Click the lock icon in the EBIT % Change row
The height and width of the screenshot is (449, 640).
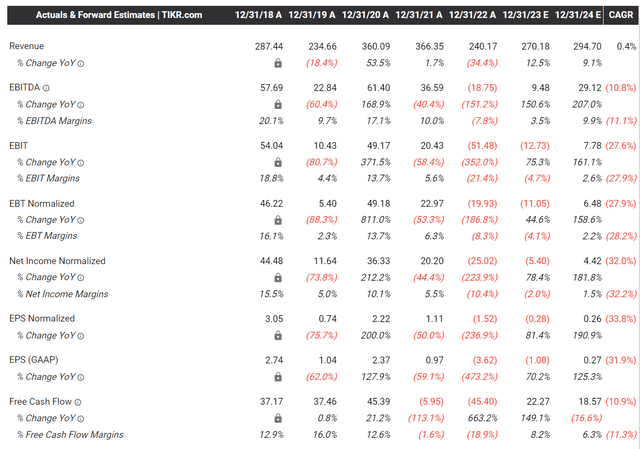[x=278, y=162]
